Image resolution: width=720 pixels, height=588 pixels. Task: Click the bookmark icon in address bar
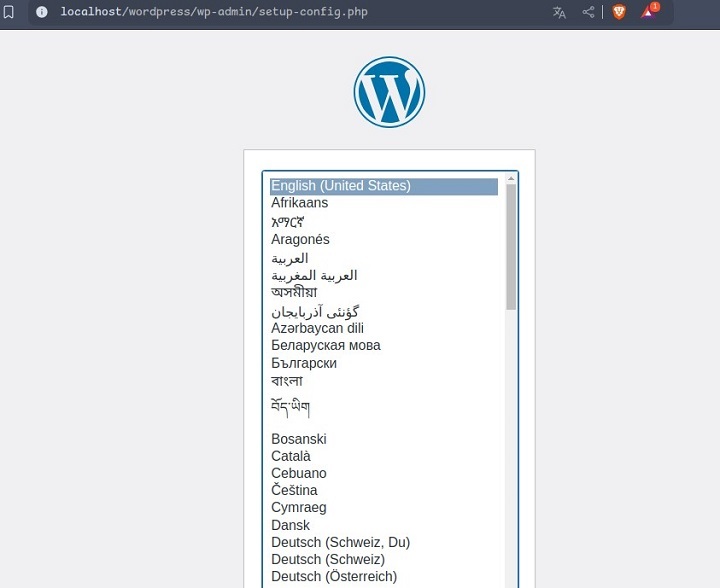click(x=8, y=12)
